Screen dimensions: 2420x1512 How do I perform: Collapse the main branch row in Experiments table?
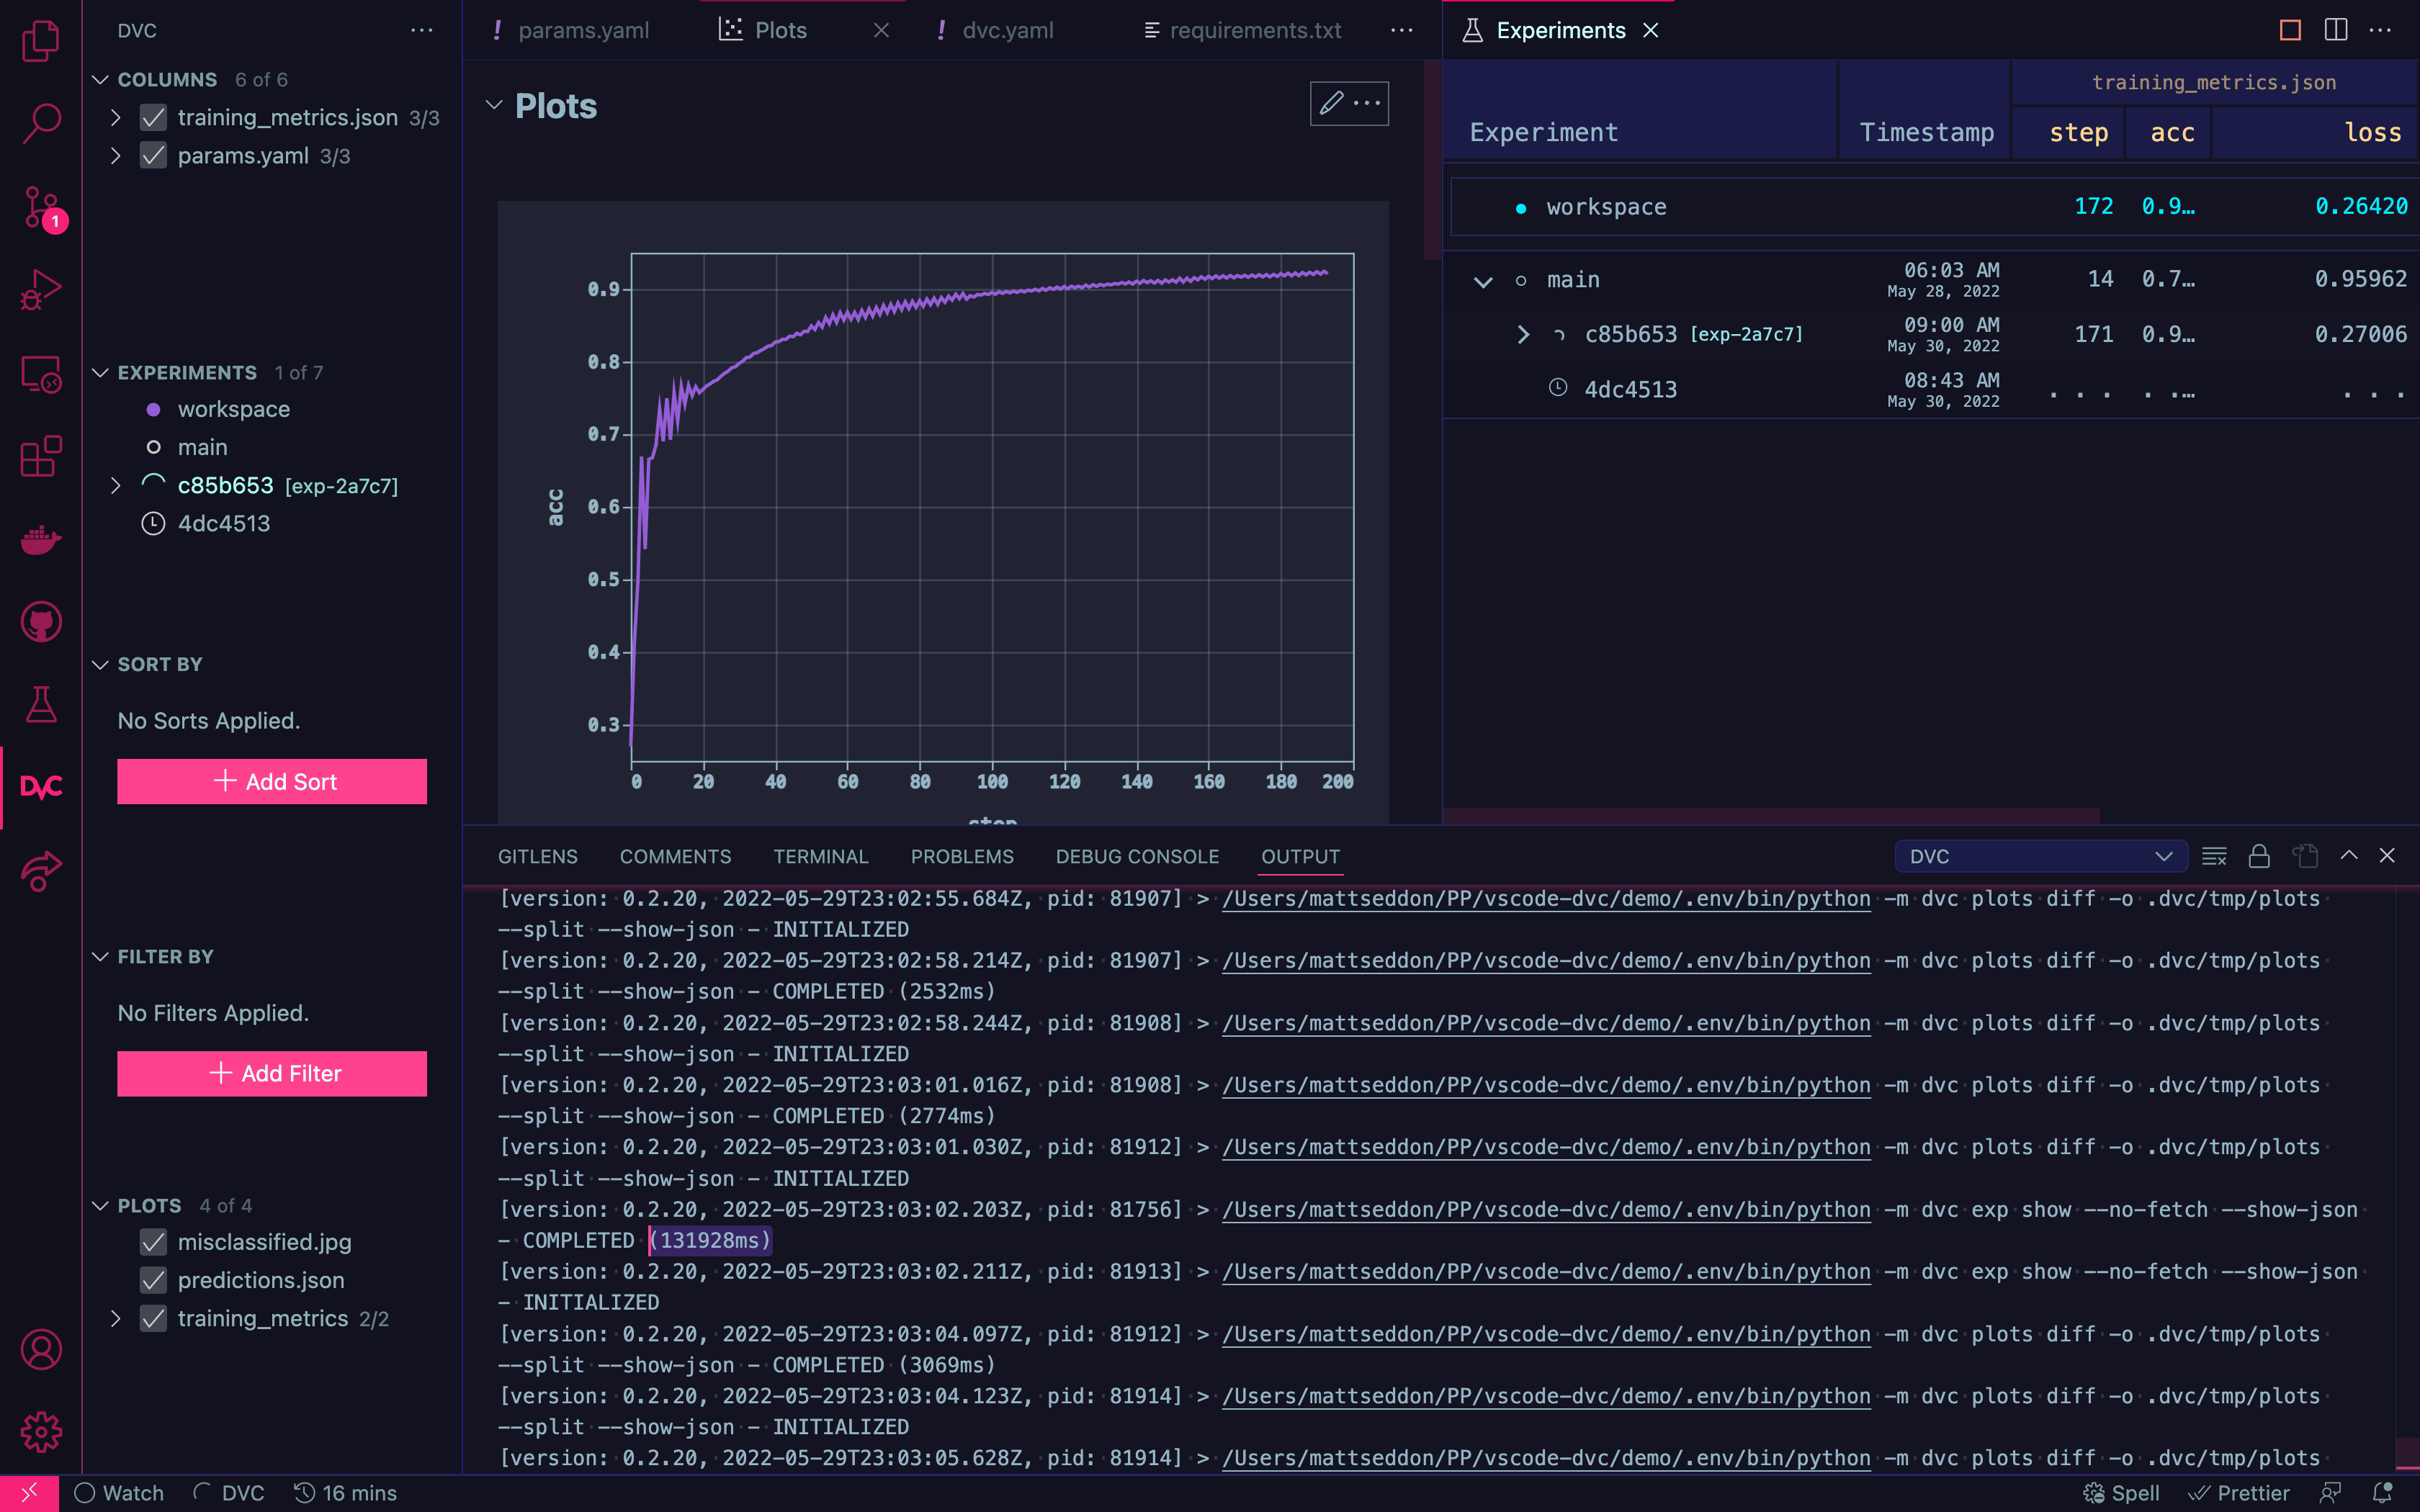(x=1483, y=281)
